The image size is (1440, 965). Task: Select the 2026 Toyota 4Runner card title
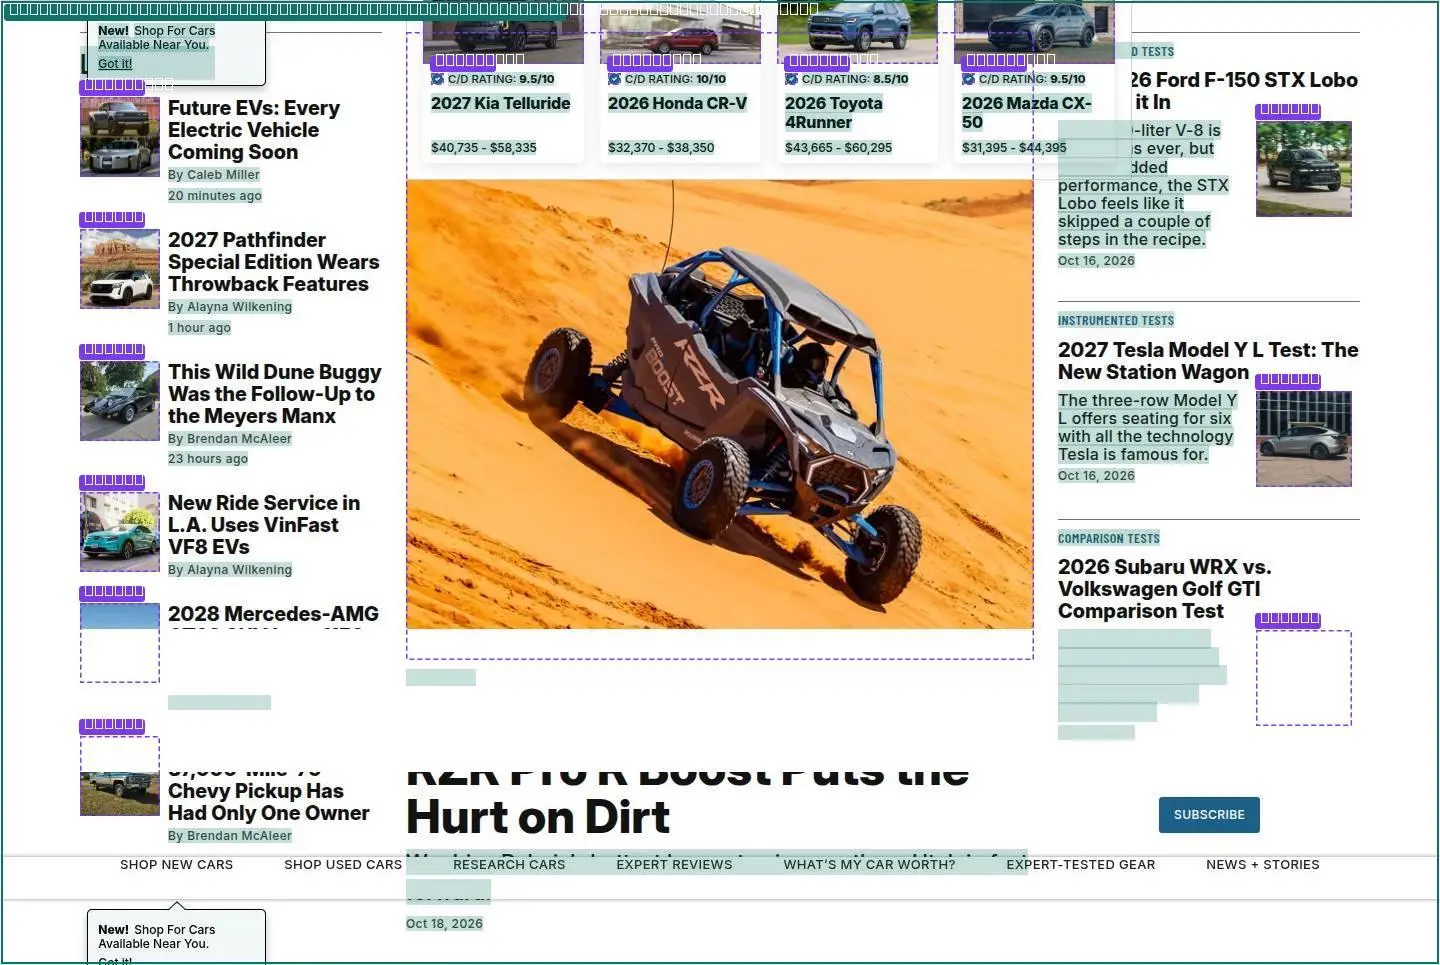(834, 113)
